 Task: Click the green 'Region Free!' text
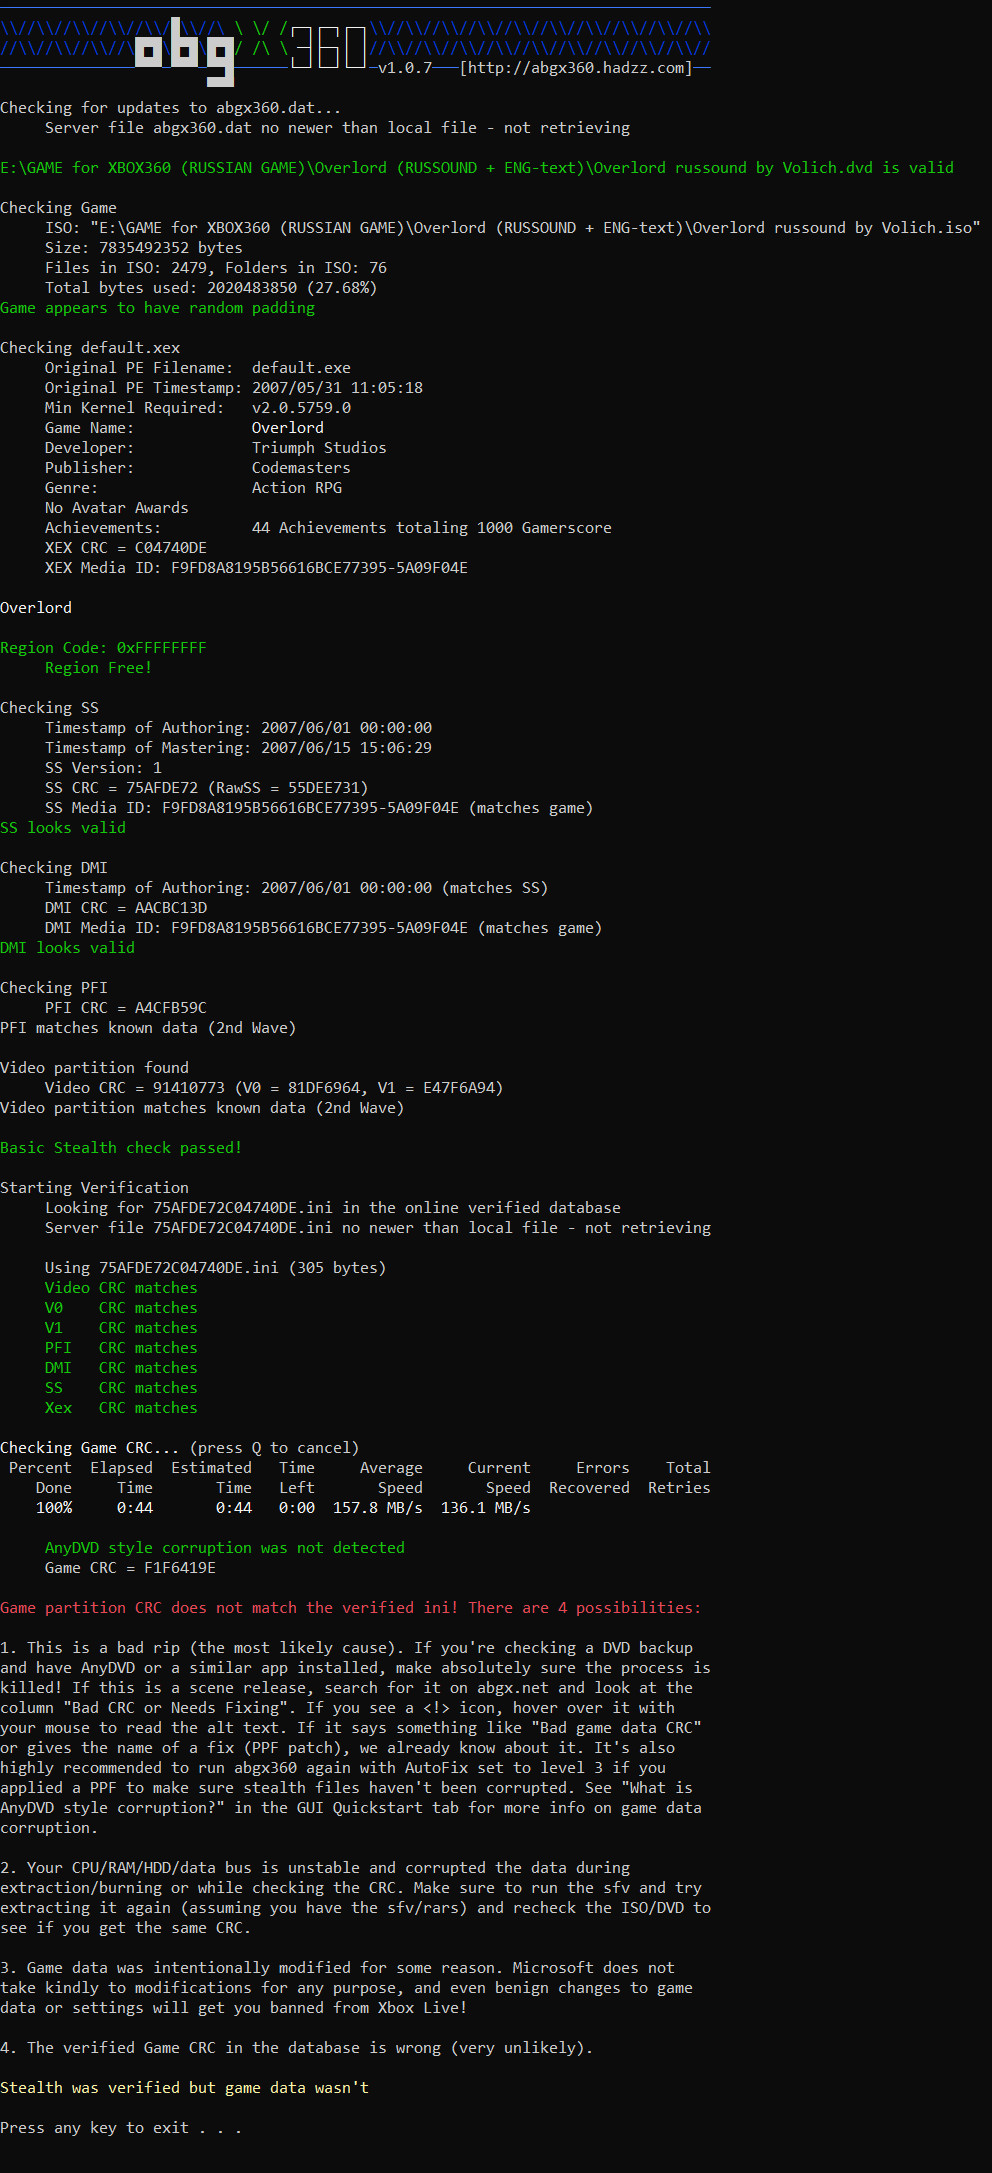98,668
